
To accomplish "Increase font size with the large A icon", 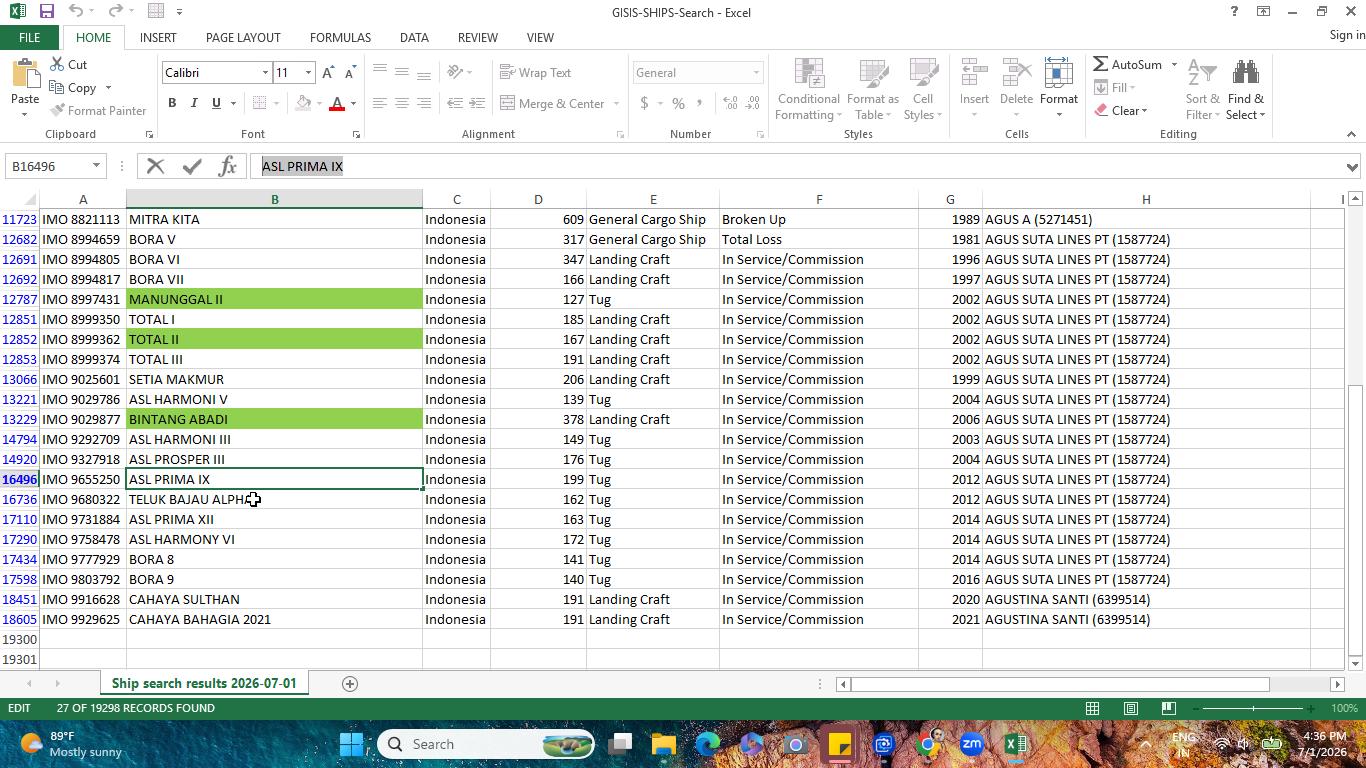I will coord(328,73).
